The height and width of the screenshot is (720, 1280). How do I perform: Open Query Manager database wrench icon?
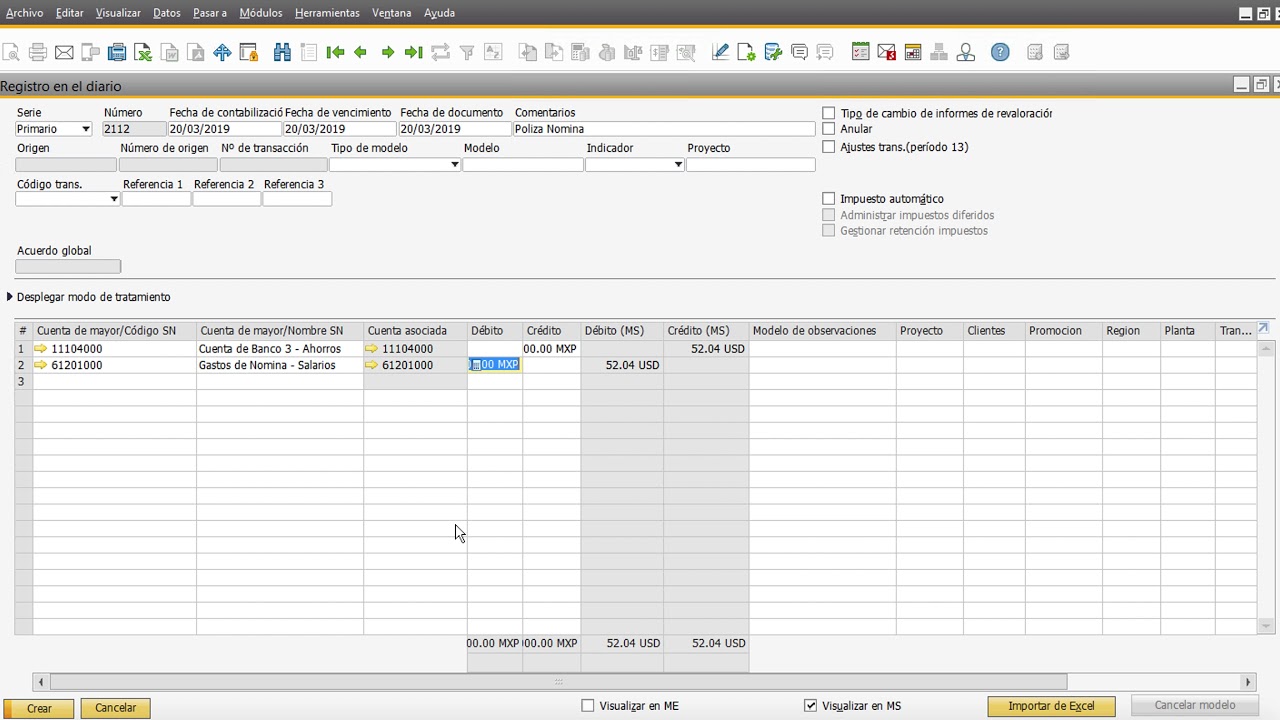(772, 52)
